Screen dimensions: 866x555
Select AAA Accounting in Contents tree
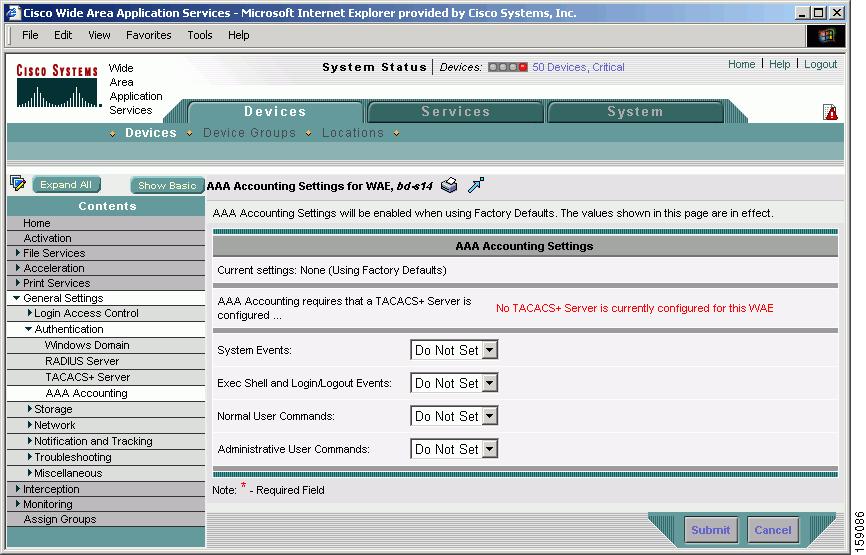(86, 393)
